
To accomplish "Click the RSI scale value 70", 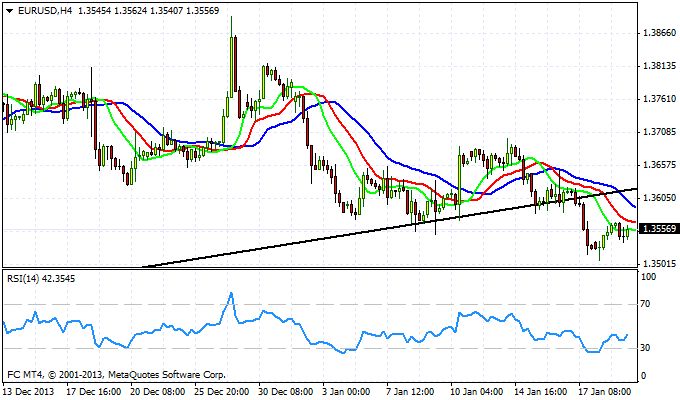I will 646,304.
